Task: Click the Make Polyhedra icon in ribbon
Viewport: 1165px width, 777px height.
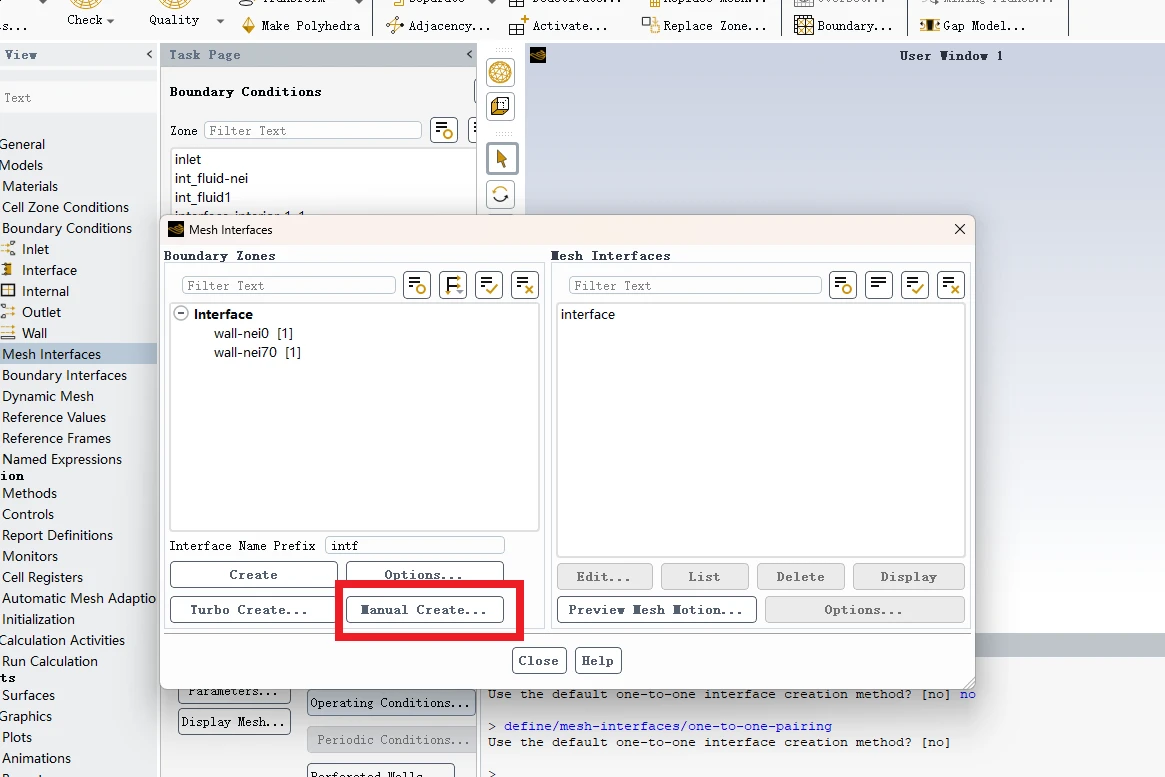Action: 249,26
